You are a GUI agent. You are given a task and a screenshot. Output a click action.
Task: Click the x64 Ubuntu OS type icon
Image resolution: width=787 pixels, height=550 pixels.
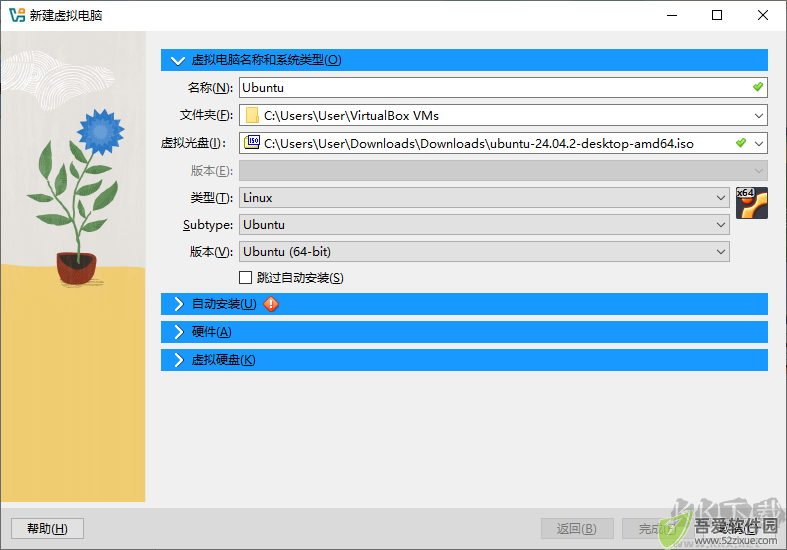click(x=751, y=203)
